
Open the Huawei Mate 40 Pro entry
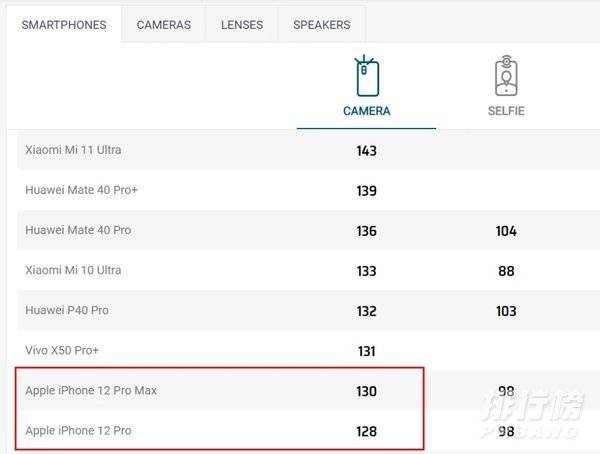[x=78, y=230]
